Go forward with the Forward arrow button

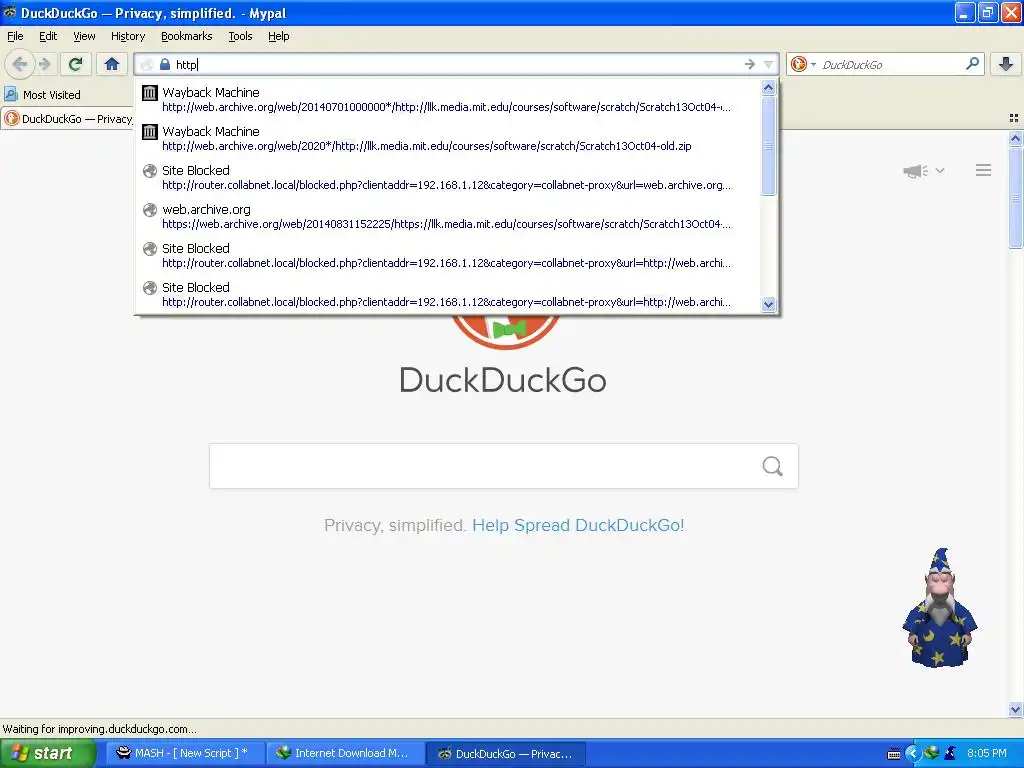coord(44,64)
